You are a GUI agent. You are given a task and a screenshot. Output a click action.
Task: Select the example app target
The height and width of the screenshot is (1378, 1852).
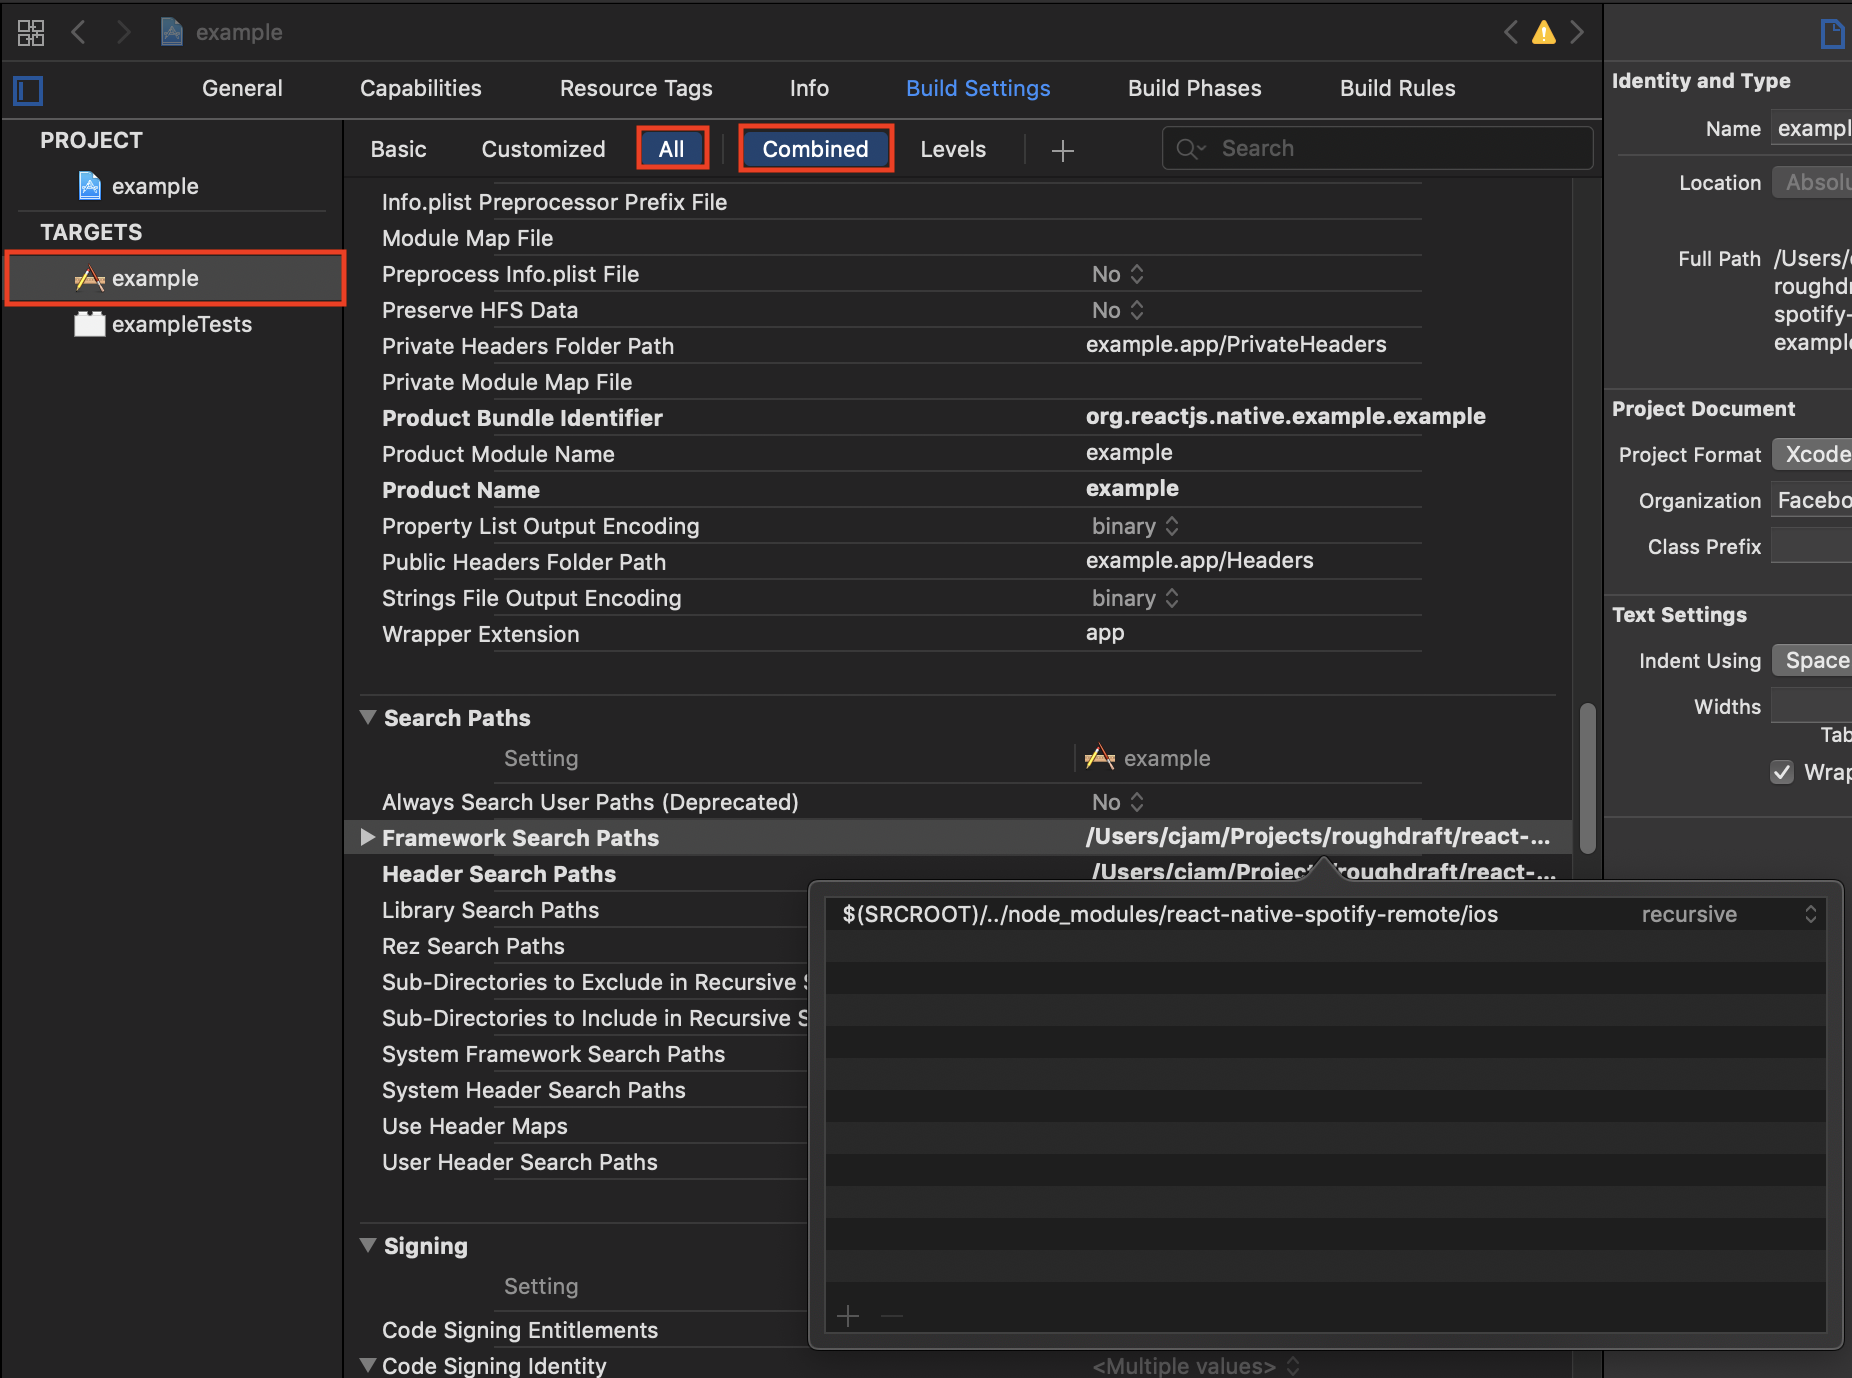(x=175, y=278)
